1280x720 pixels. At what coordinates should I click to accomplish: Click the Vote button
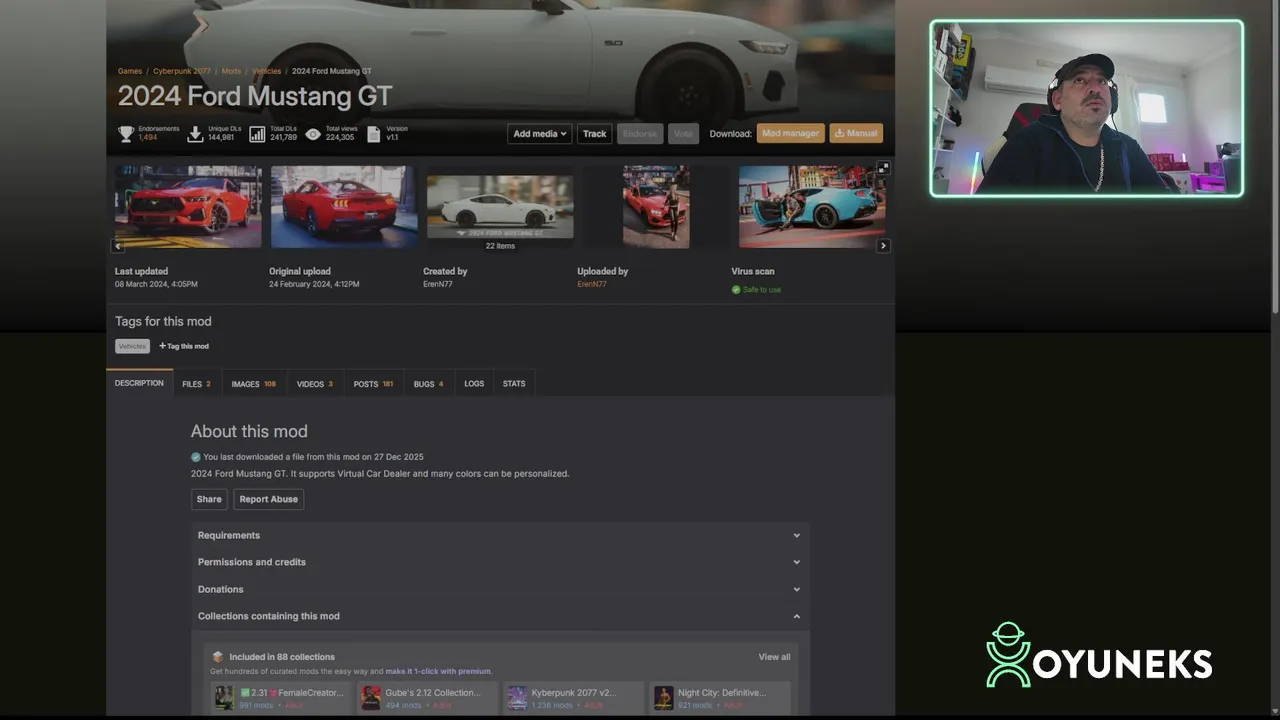coord(683,133)
